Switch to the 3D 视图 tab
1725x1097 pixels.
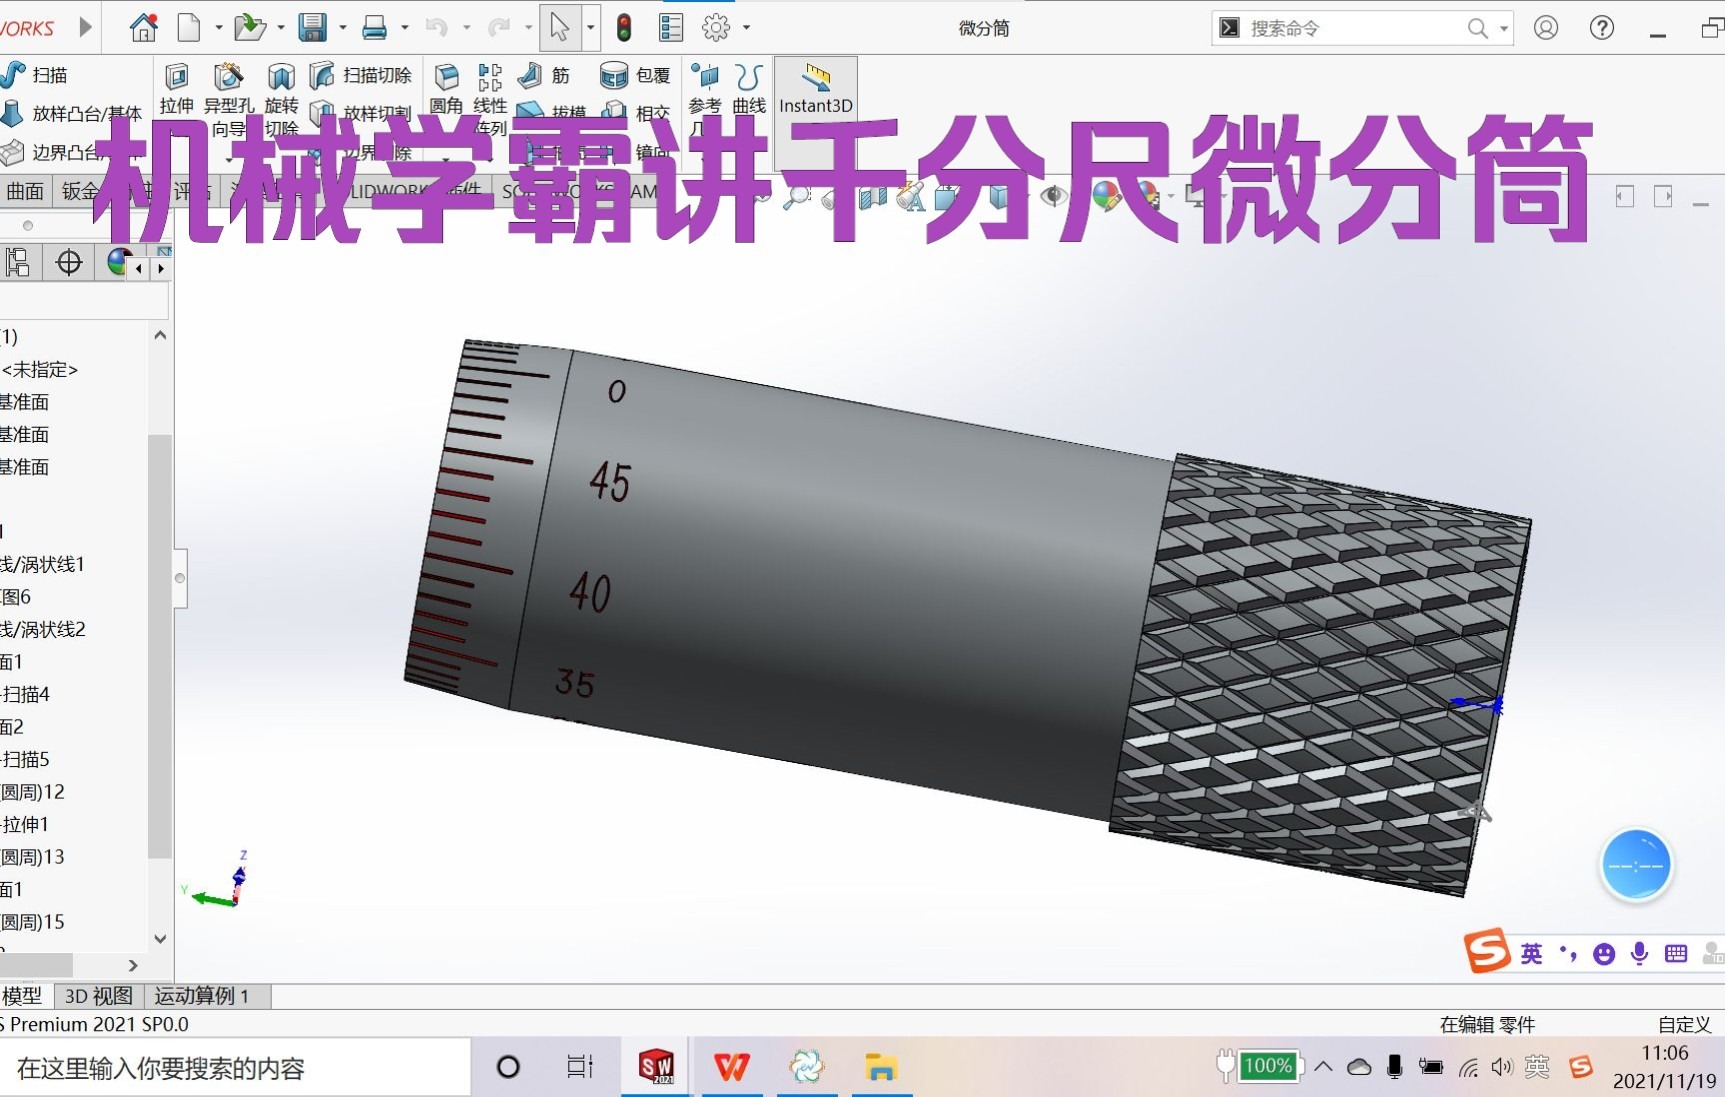click(97, 996)
